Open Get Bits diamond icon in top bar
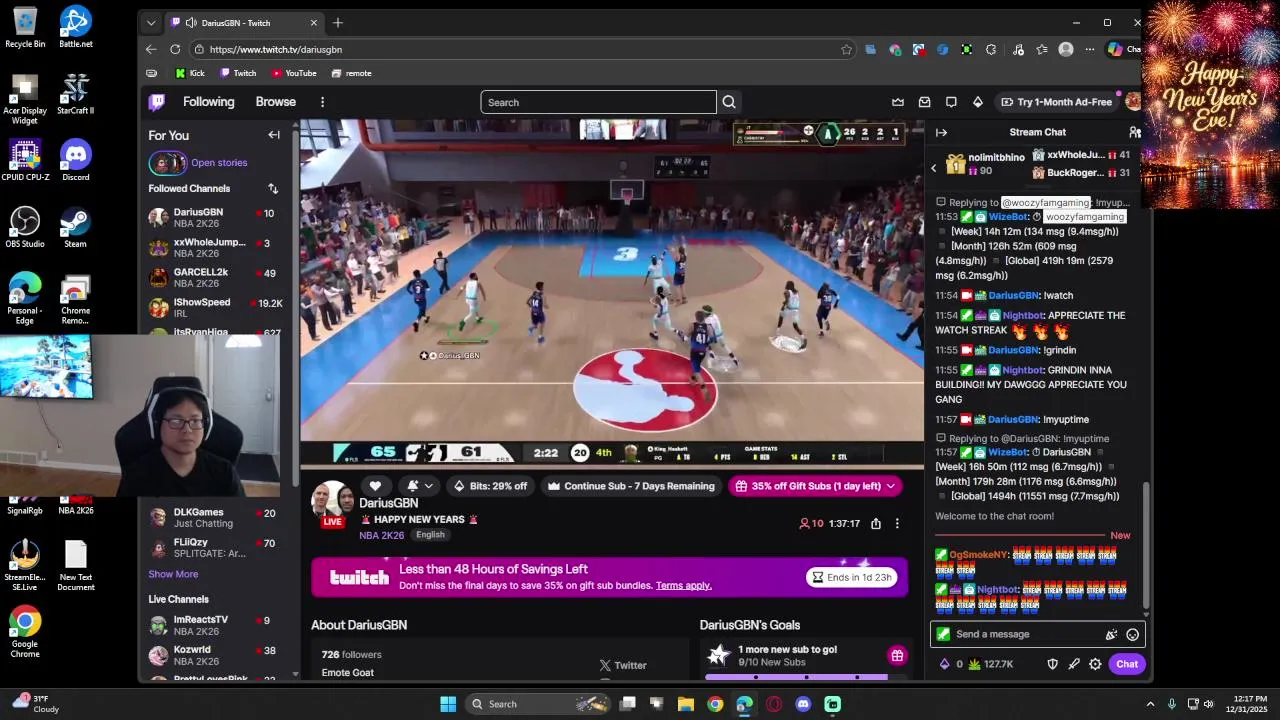The height and width of the screenshot is (720, 1280). (x=978, y=102)
